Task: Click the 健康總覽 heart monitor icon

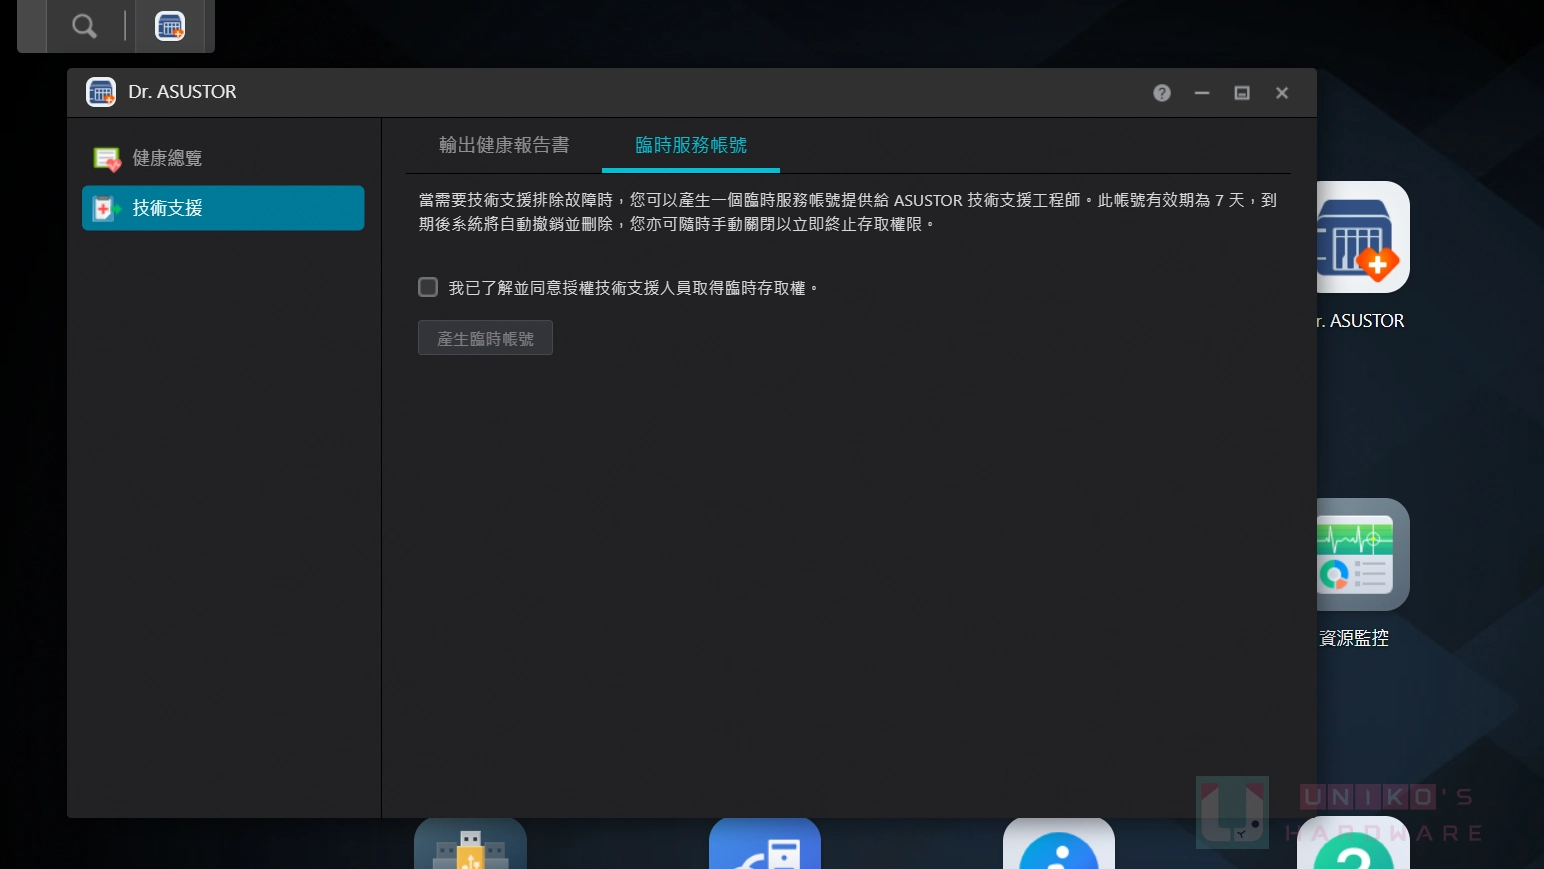Action: (x=107, y=159)
